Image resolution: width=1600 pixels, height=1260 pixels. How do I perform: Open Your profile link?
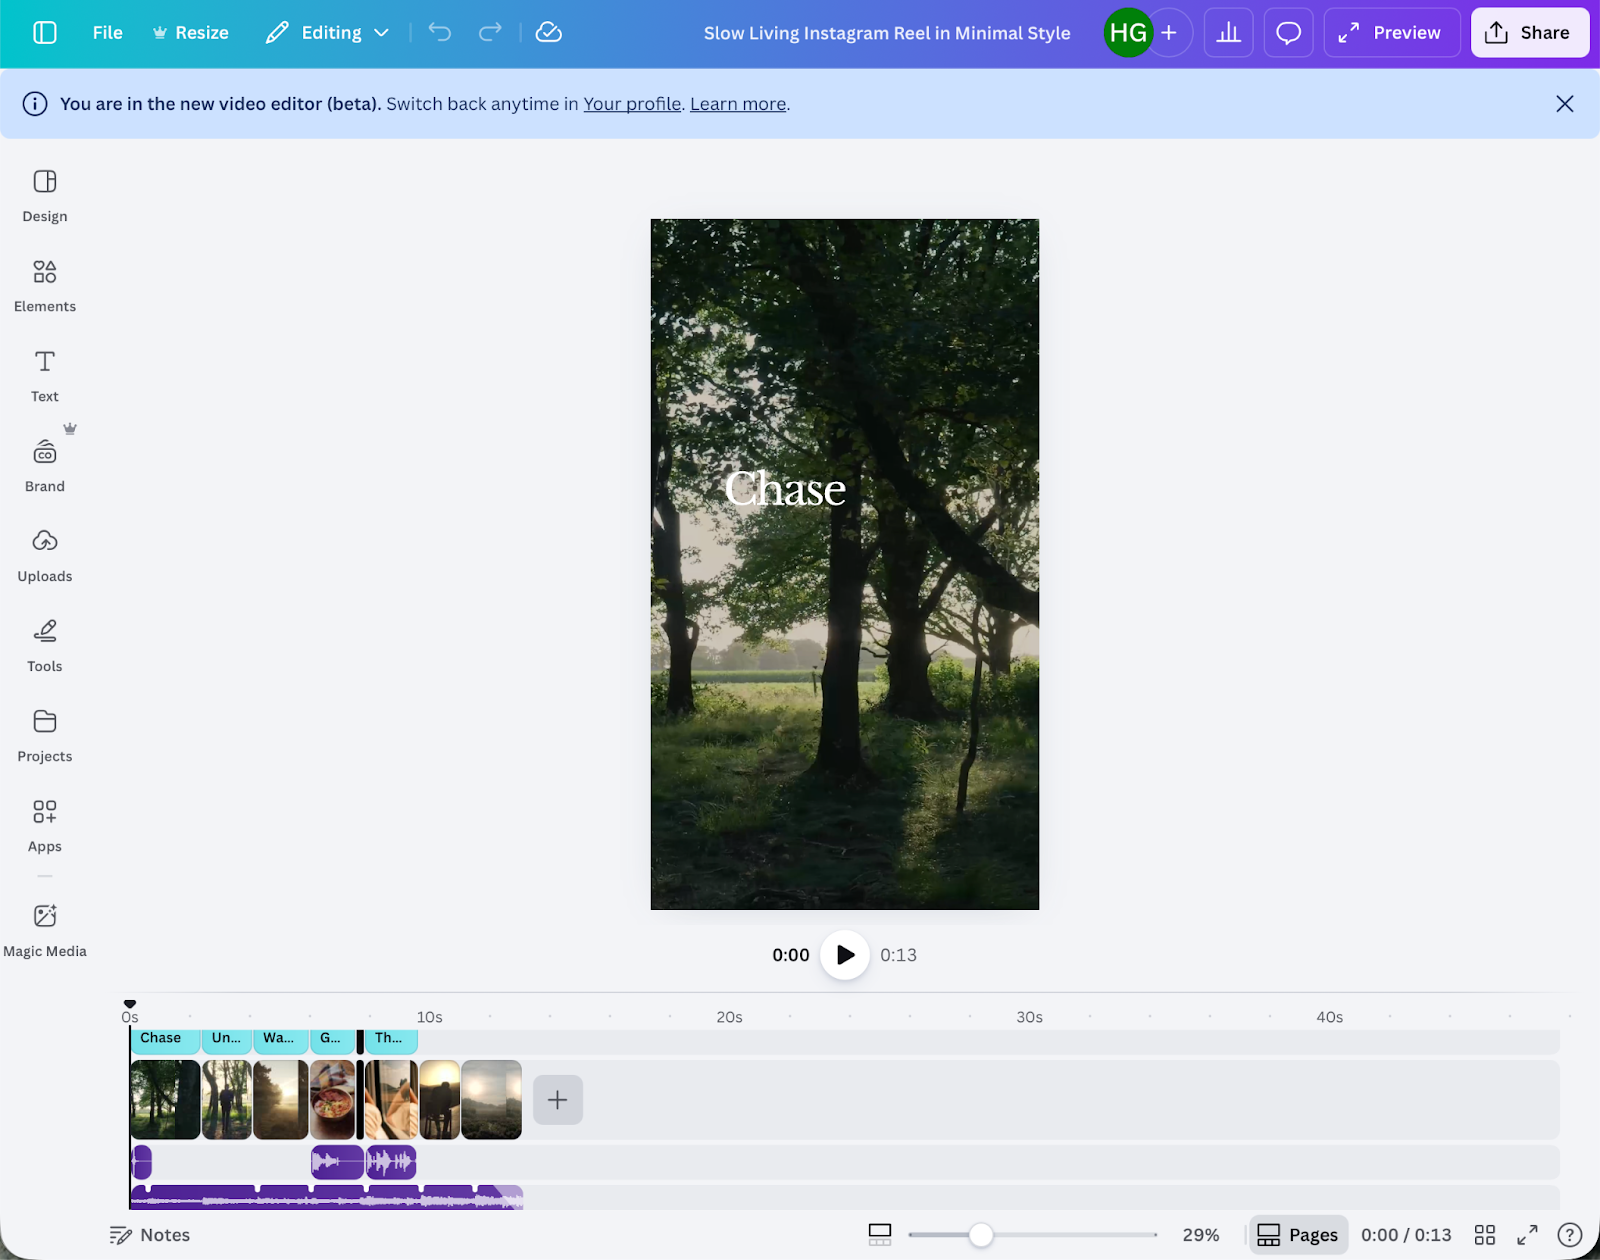[631, 103]
